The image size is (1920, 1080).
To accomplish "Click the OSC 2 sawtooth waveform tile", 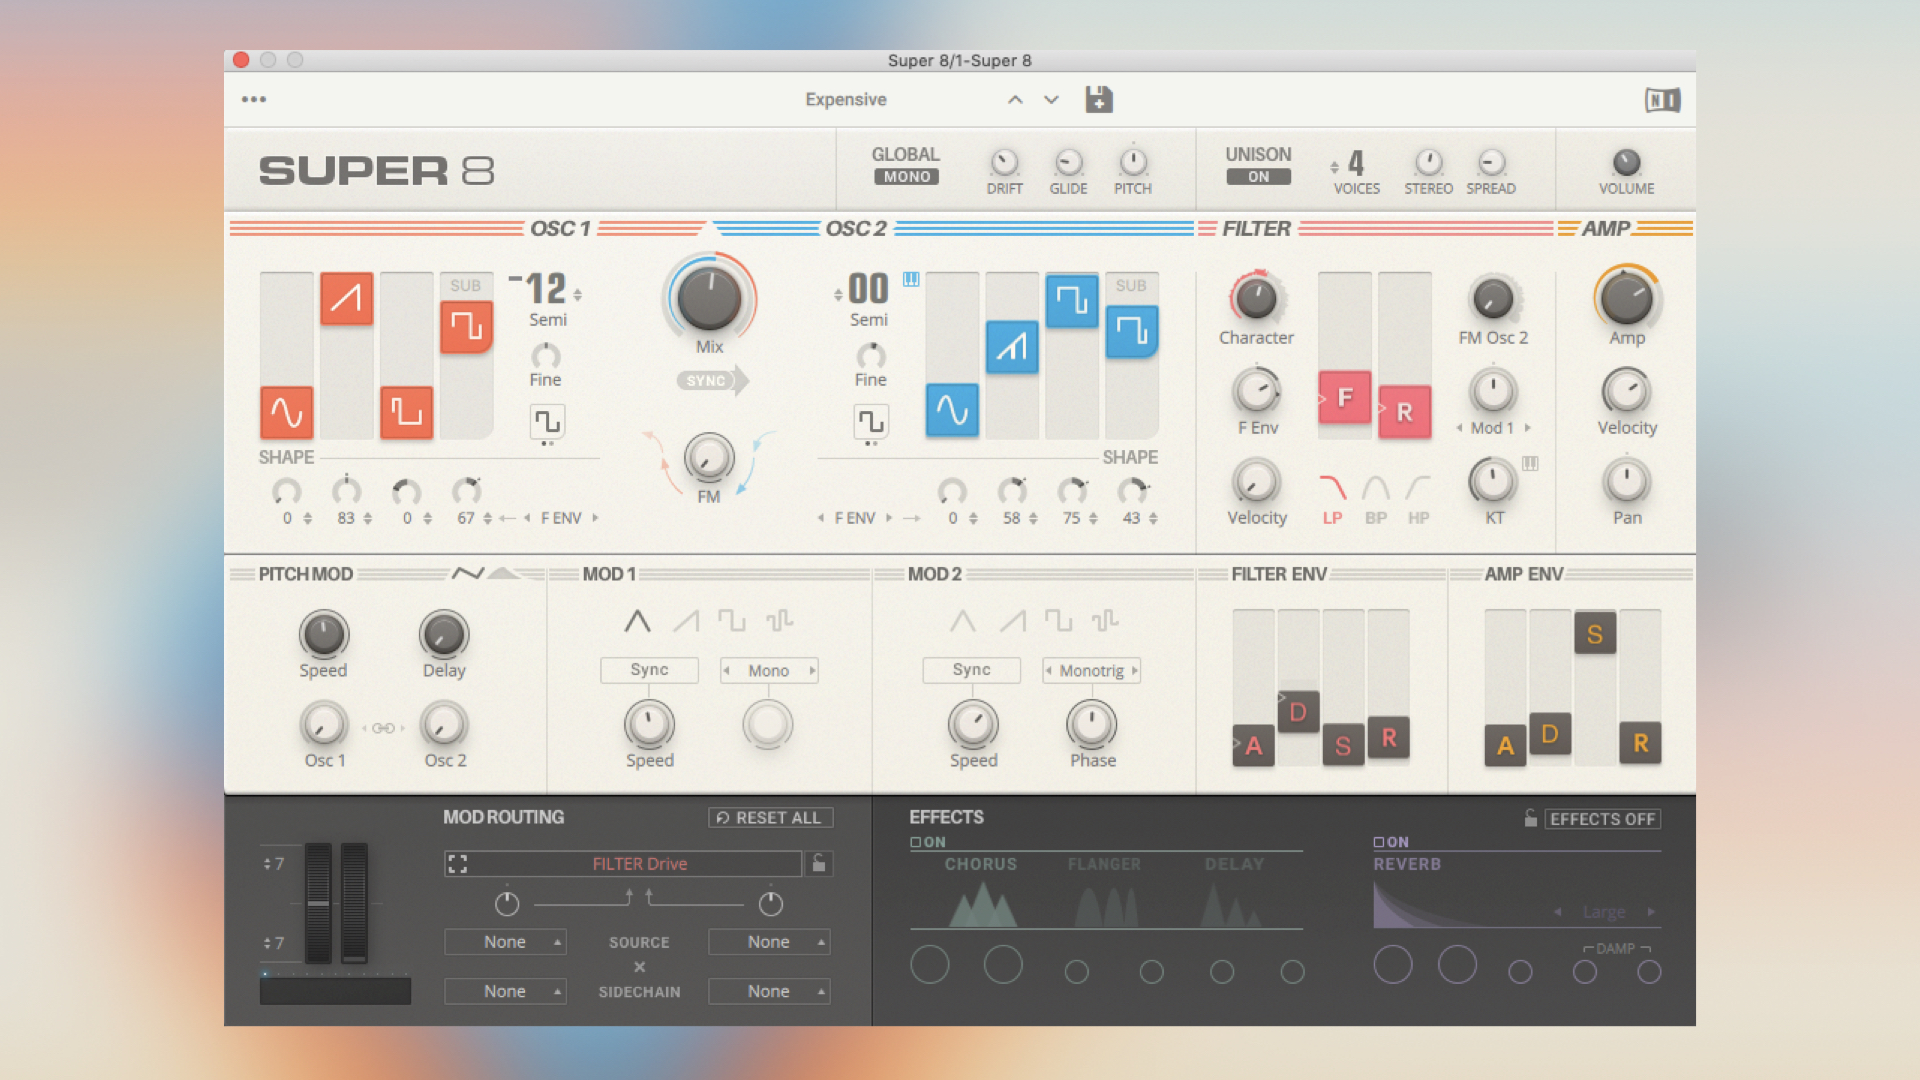I will click(x=1012, y=347).
